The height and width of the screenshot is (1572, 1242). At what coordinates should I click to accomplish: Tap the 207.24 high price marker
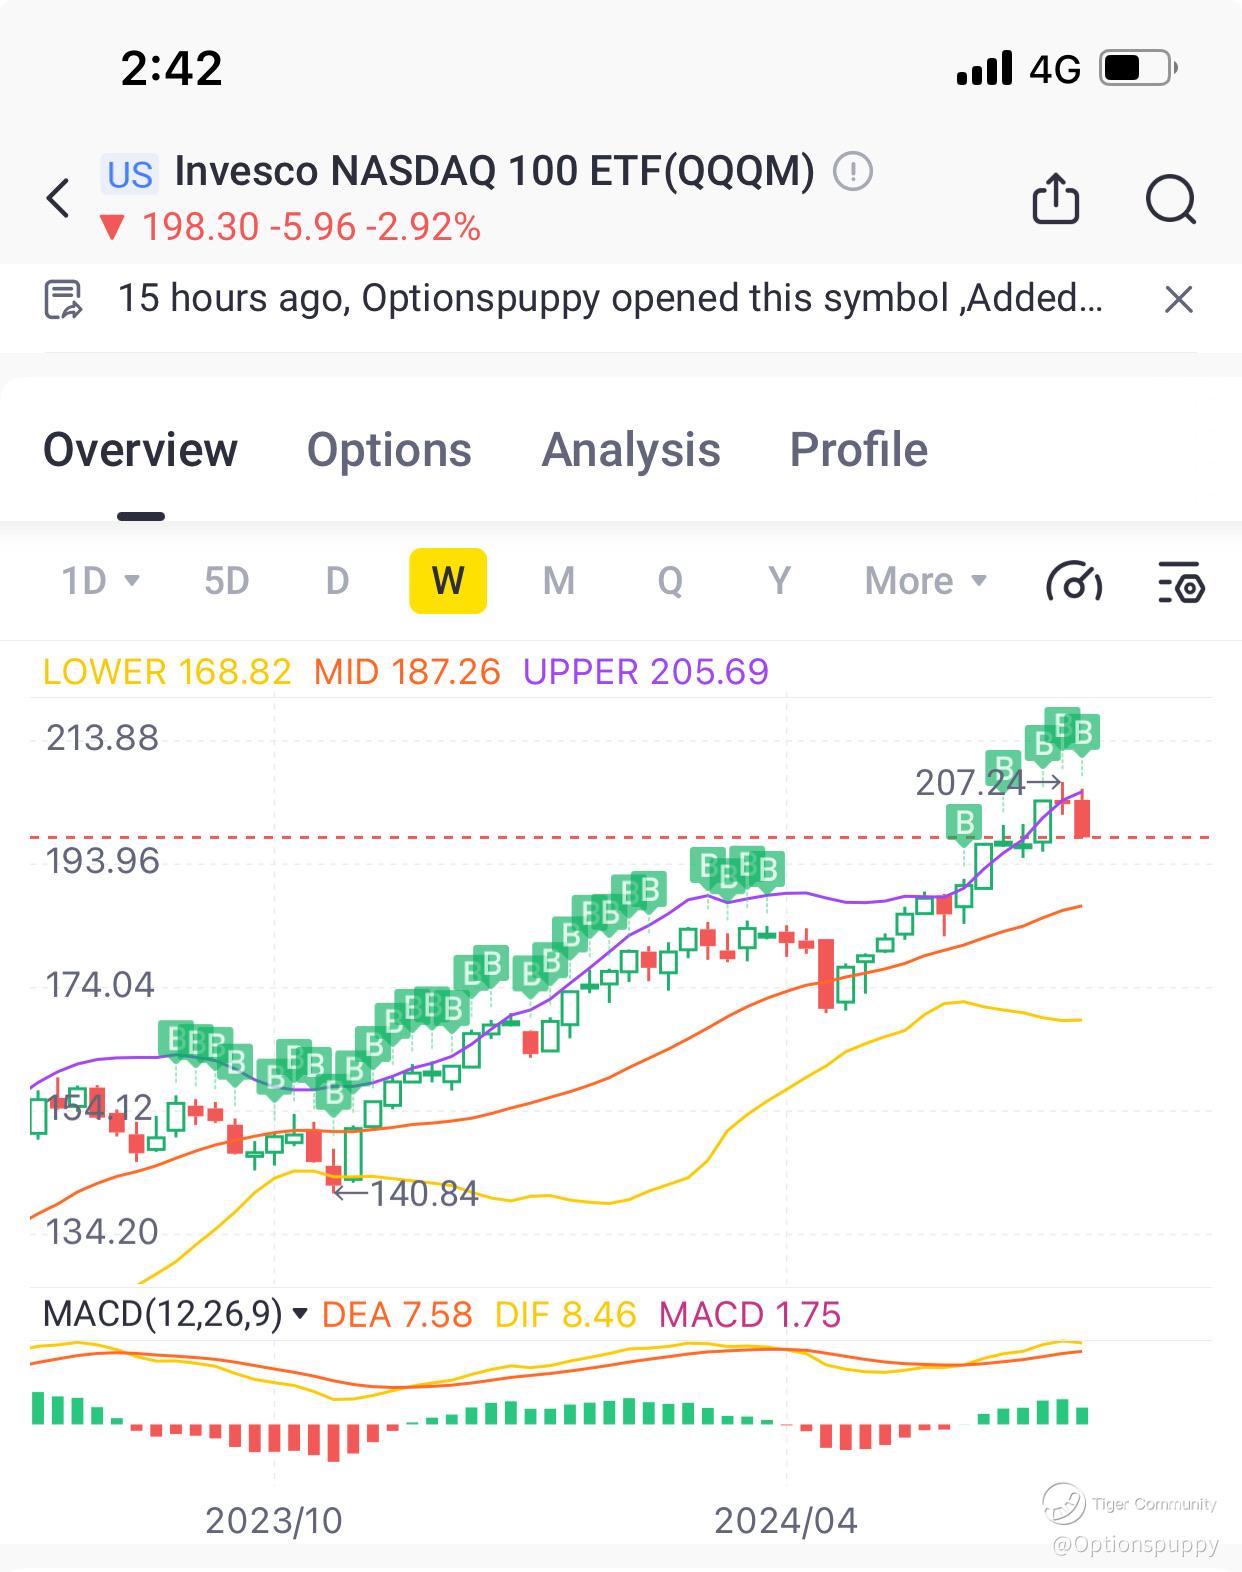[x=988, y=782]
